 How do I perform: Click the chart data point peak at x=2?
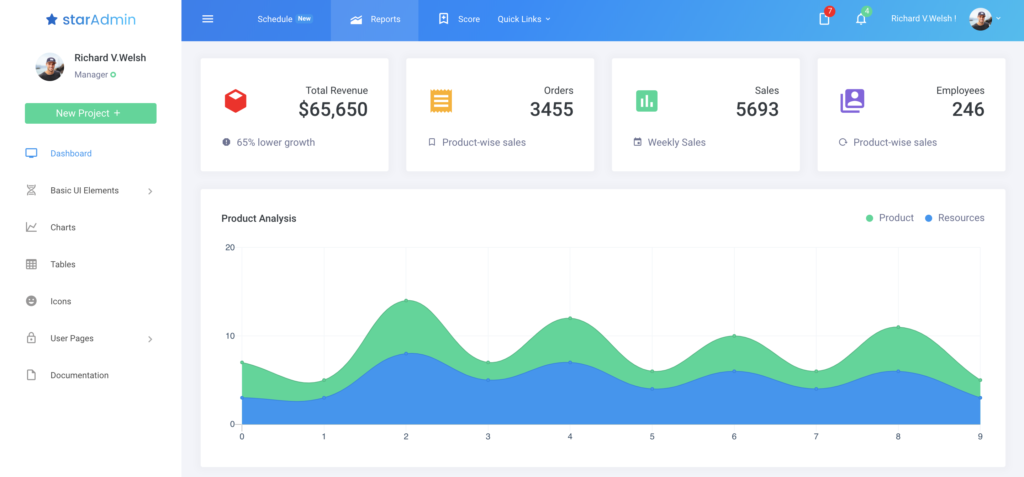(406, 300)
